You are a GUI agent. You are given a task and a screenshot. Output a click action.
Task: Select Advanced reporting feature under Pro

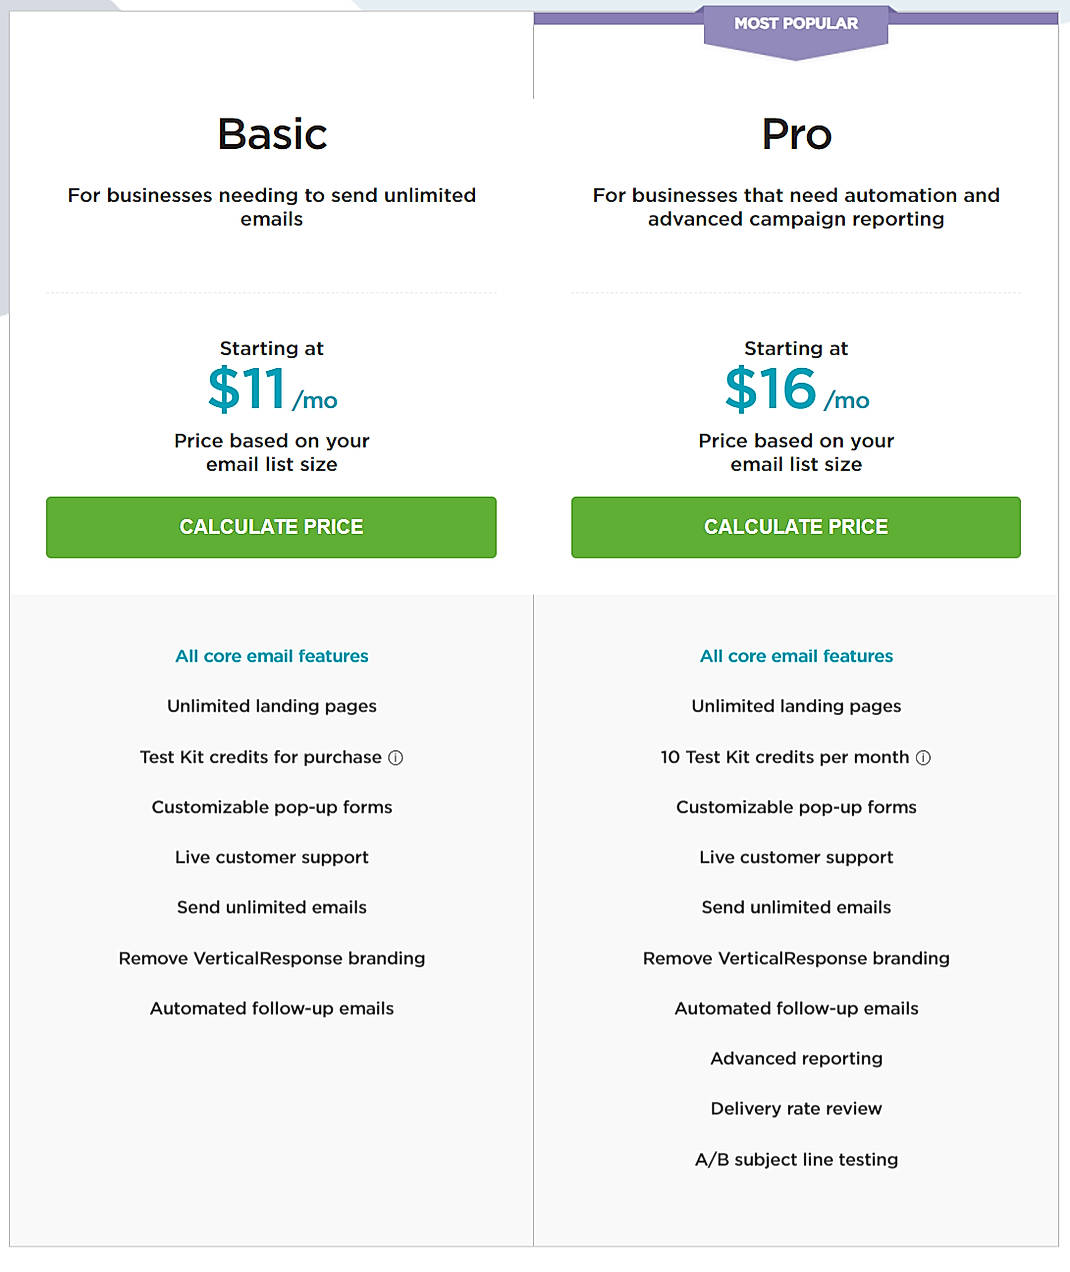(x=795, y=1058)
